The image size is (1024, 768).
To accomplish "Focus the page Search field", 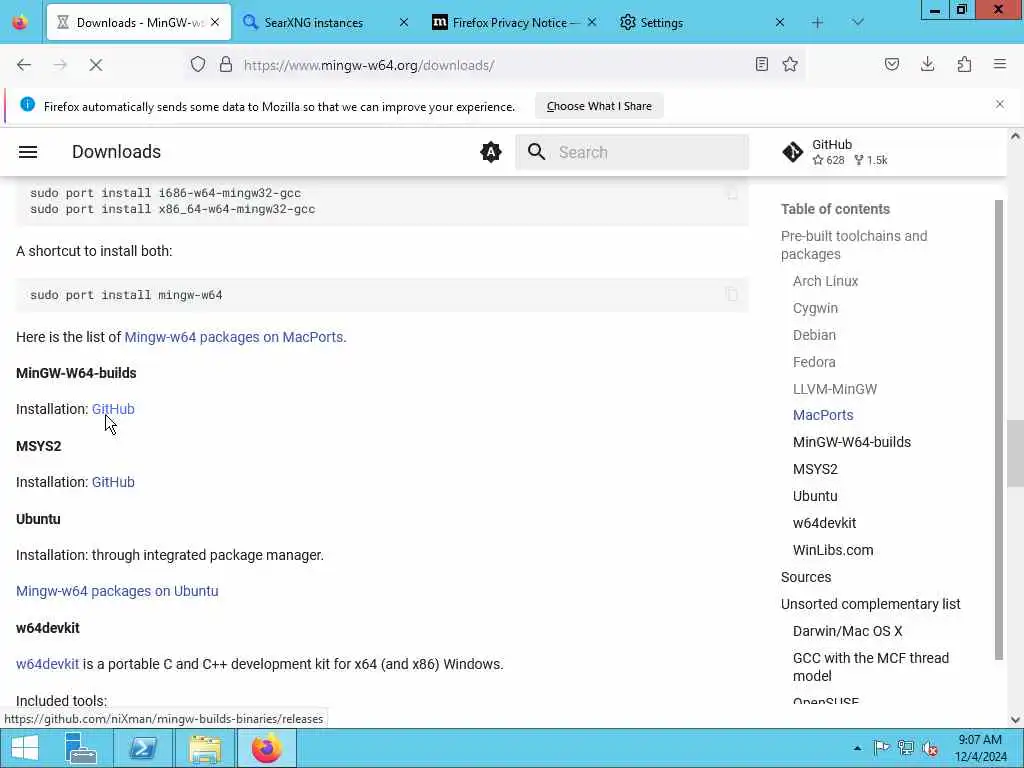I will pyautogui.click(x=632, y=152).
